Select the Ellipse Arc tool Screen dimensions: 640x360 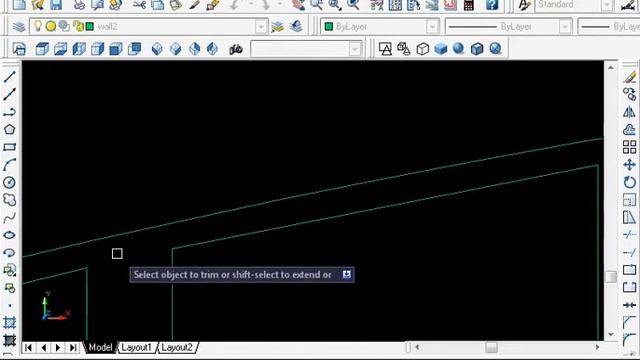9,253
